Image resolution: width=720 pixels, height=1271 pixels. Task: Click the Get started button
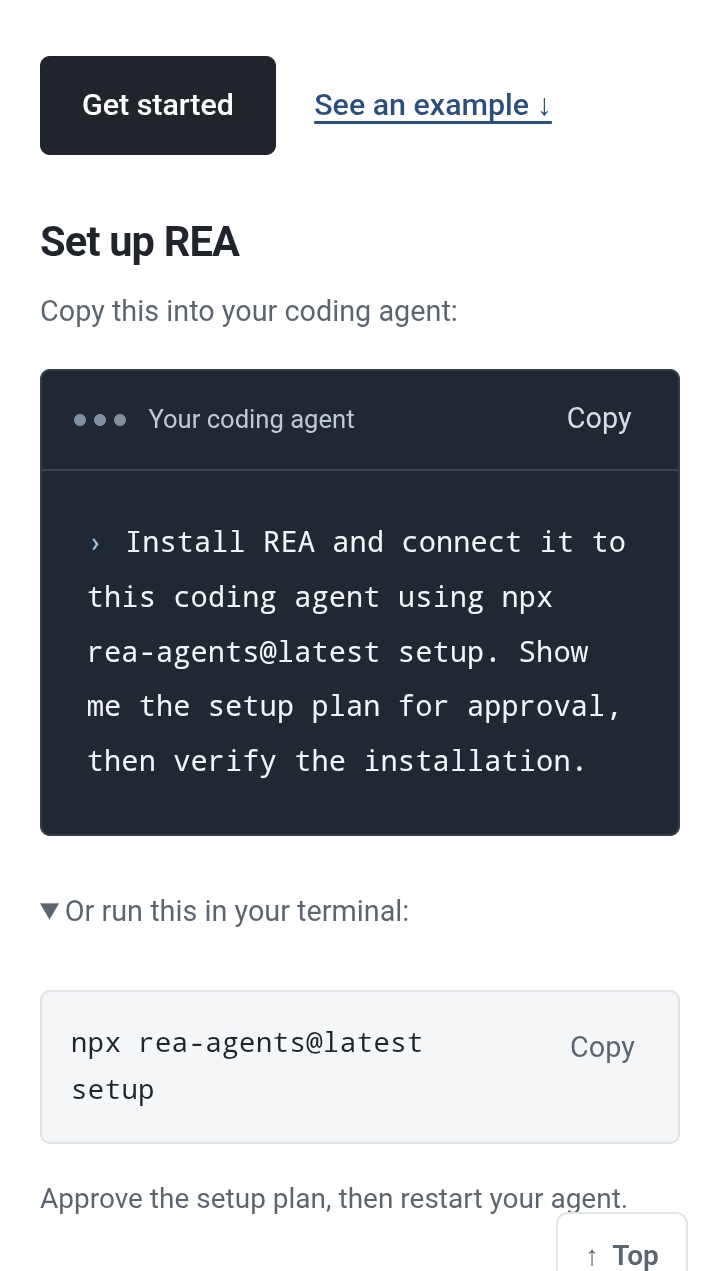158,105
